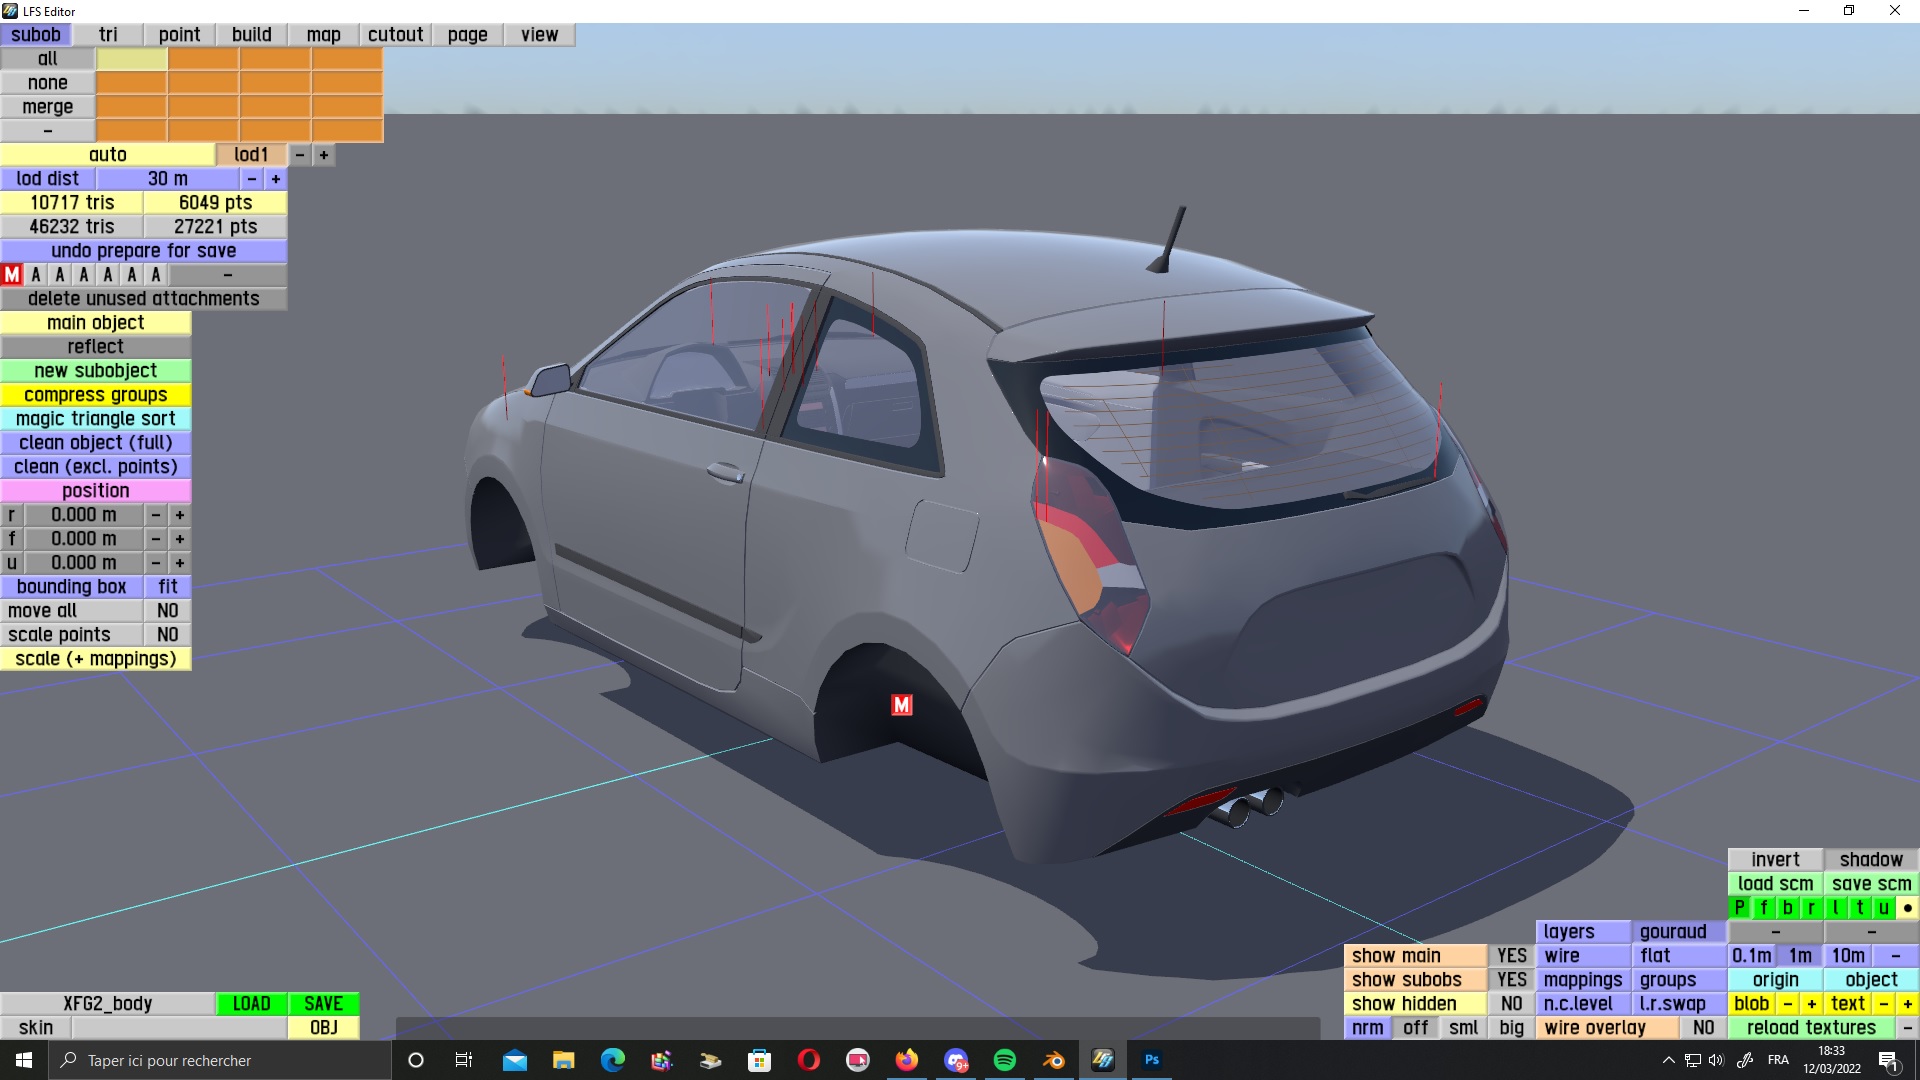Select the red M main attachment icon
This screenshot has height=1080, width=1920.
click(x=12, y=275)
